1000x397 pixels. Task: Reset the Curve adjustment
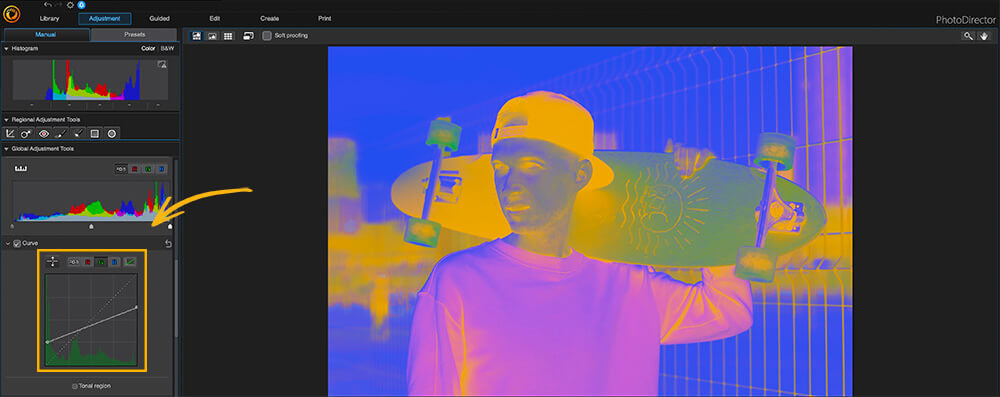coord(168,243)
